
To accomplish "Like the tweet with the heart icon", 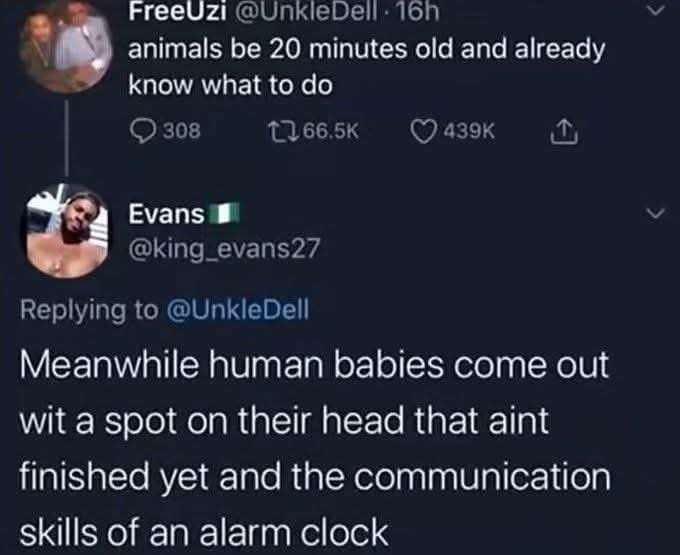I will (x=423, y=132).
